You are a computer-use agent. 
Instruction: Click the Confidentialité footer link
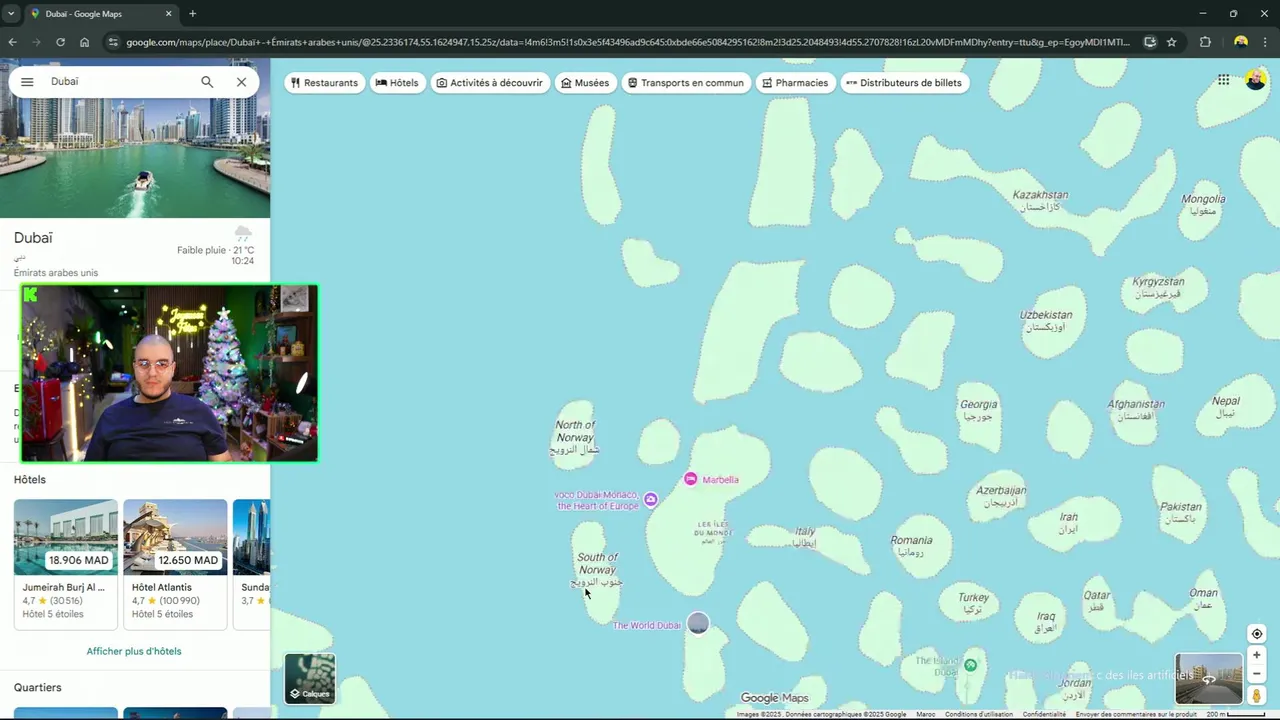pyautogui.click(x=1044, y=714)
